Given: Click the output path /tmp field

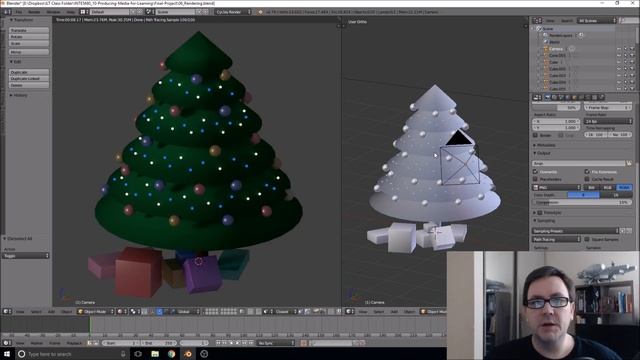Looking at the screenshot, I should pos(578,163).
